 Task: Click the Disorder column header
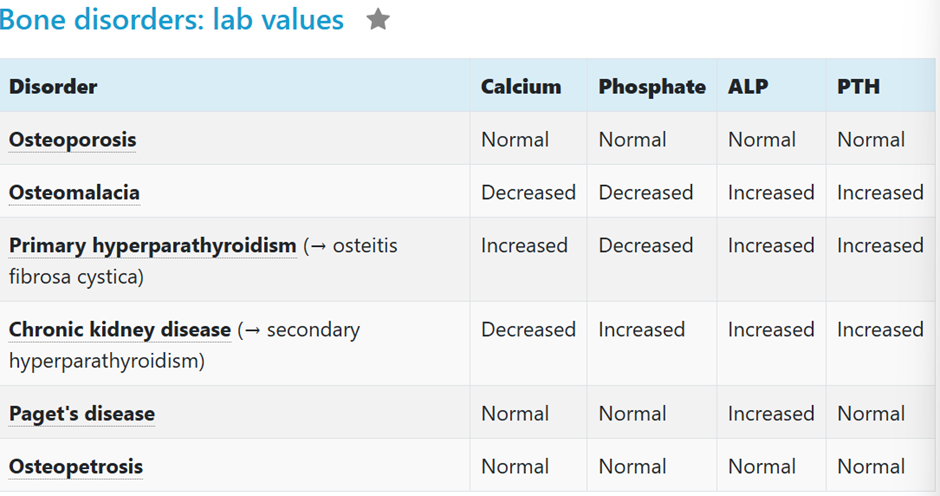[x=53, y=87]
